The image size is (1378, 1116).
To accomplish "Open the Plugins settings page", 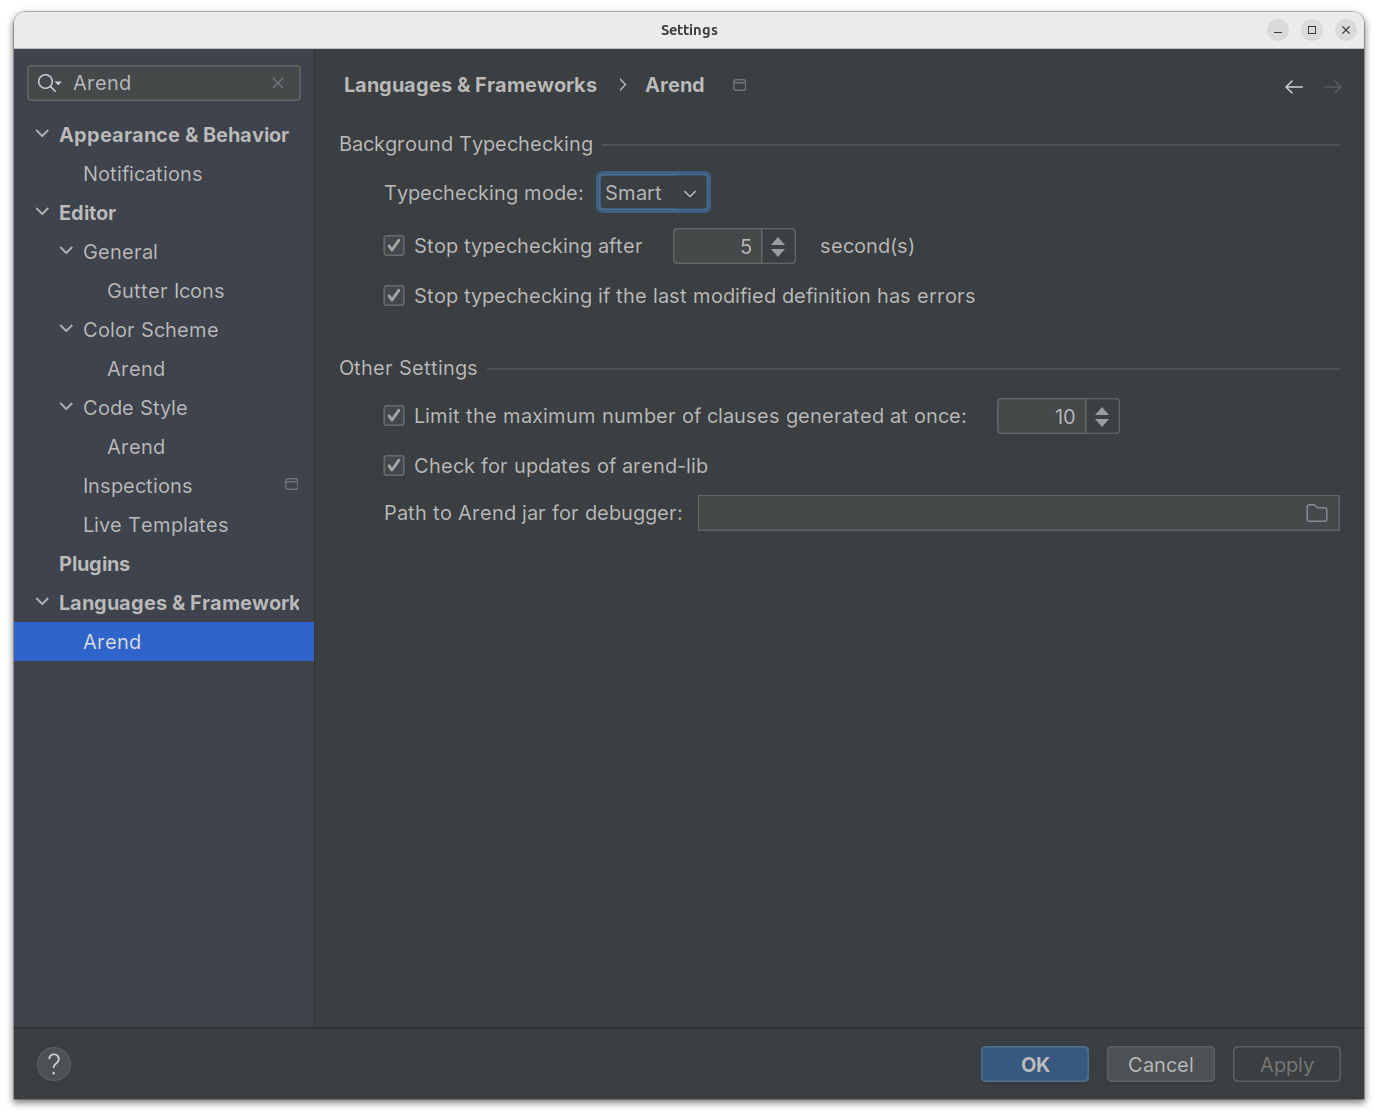I will pos(94,564).
